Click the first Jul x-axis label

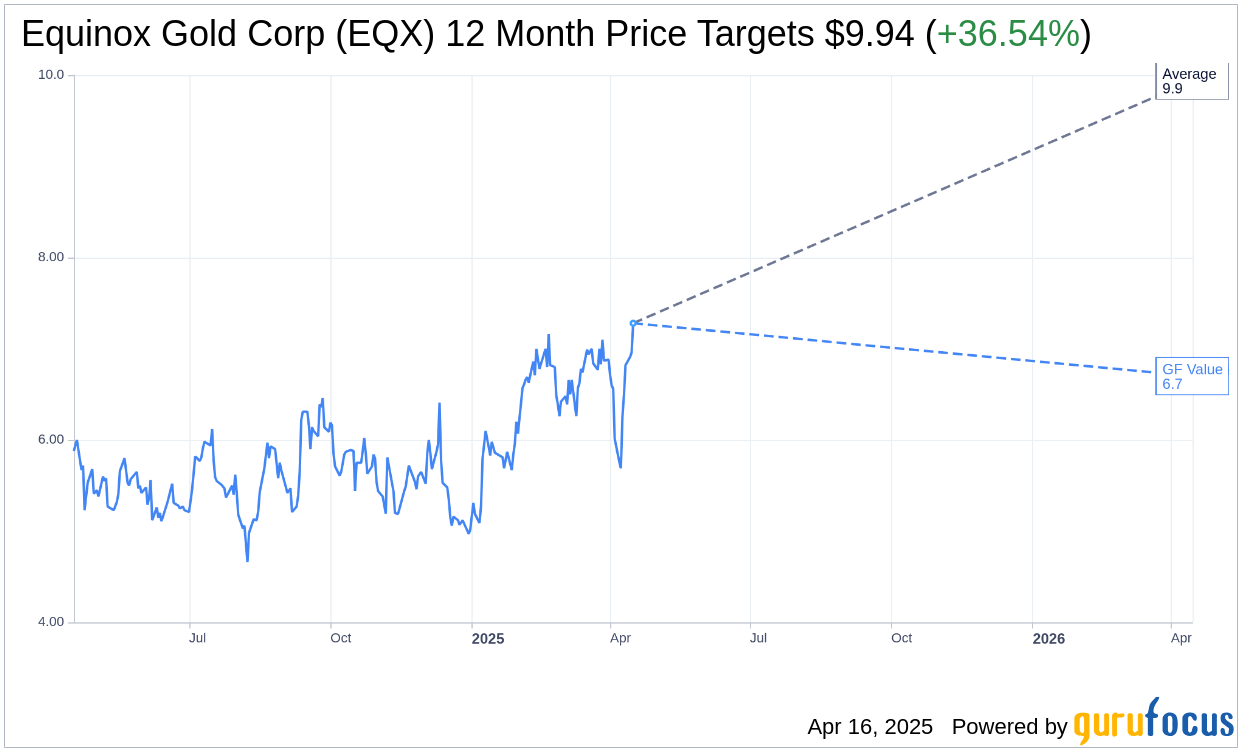point(197,638)
